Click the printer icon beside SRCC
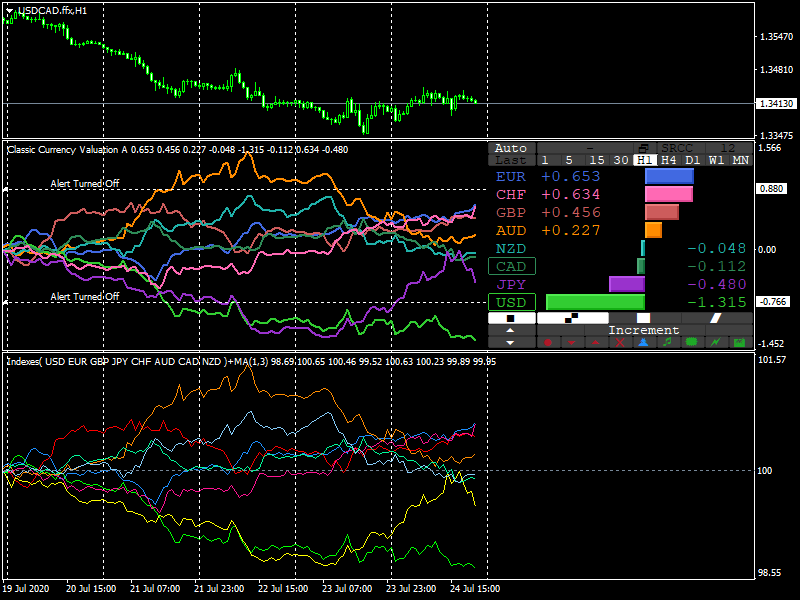The height and width of the screenshot is (600, 800). tap(643, 147)
